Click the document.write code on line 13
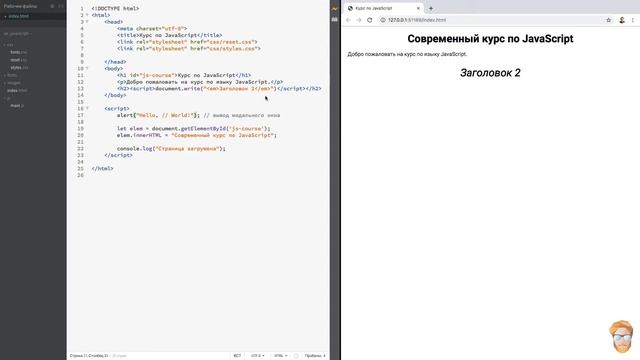The height and width of the screenshot is (360, 640). 216,89
